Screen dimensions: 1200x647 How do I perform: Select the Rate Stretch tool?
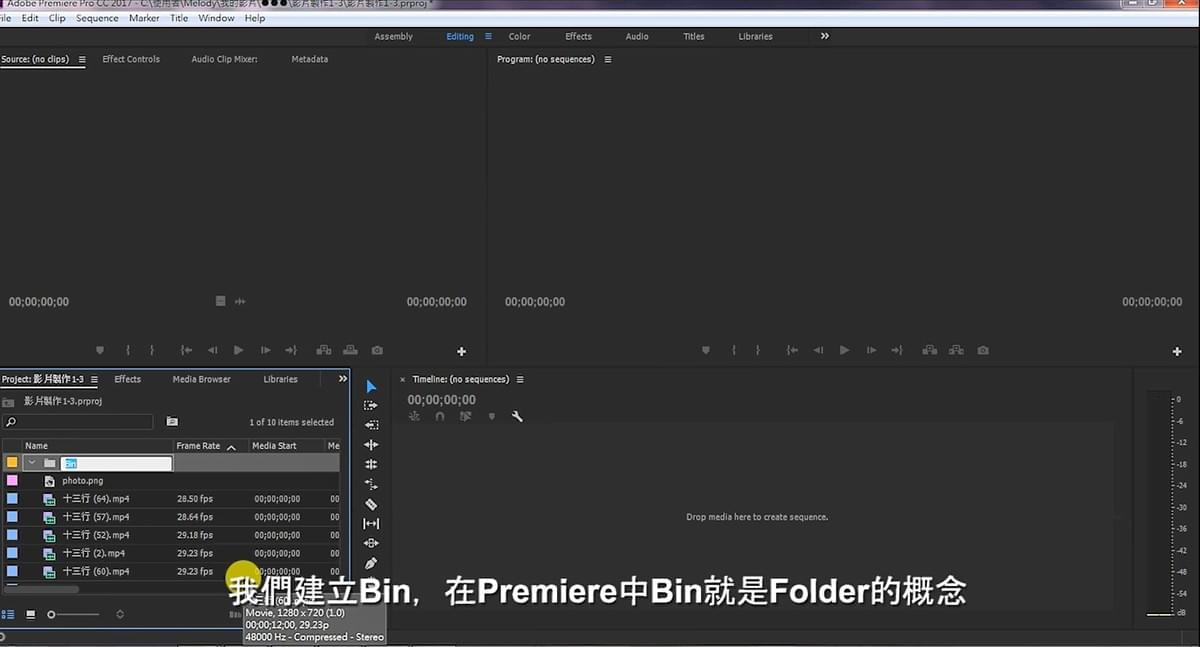point(371,484)
